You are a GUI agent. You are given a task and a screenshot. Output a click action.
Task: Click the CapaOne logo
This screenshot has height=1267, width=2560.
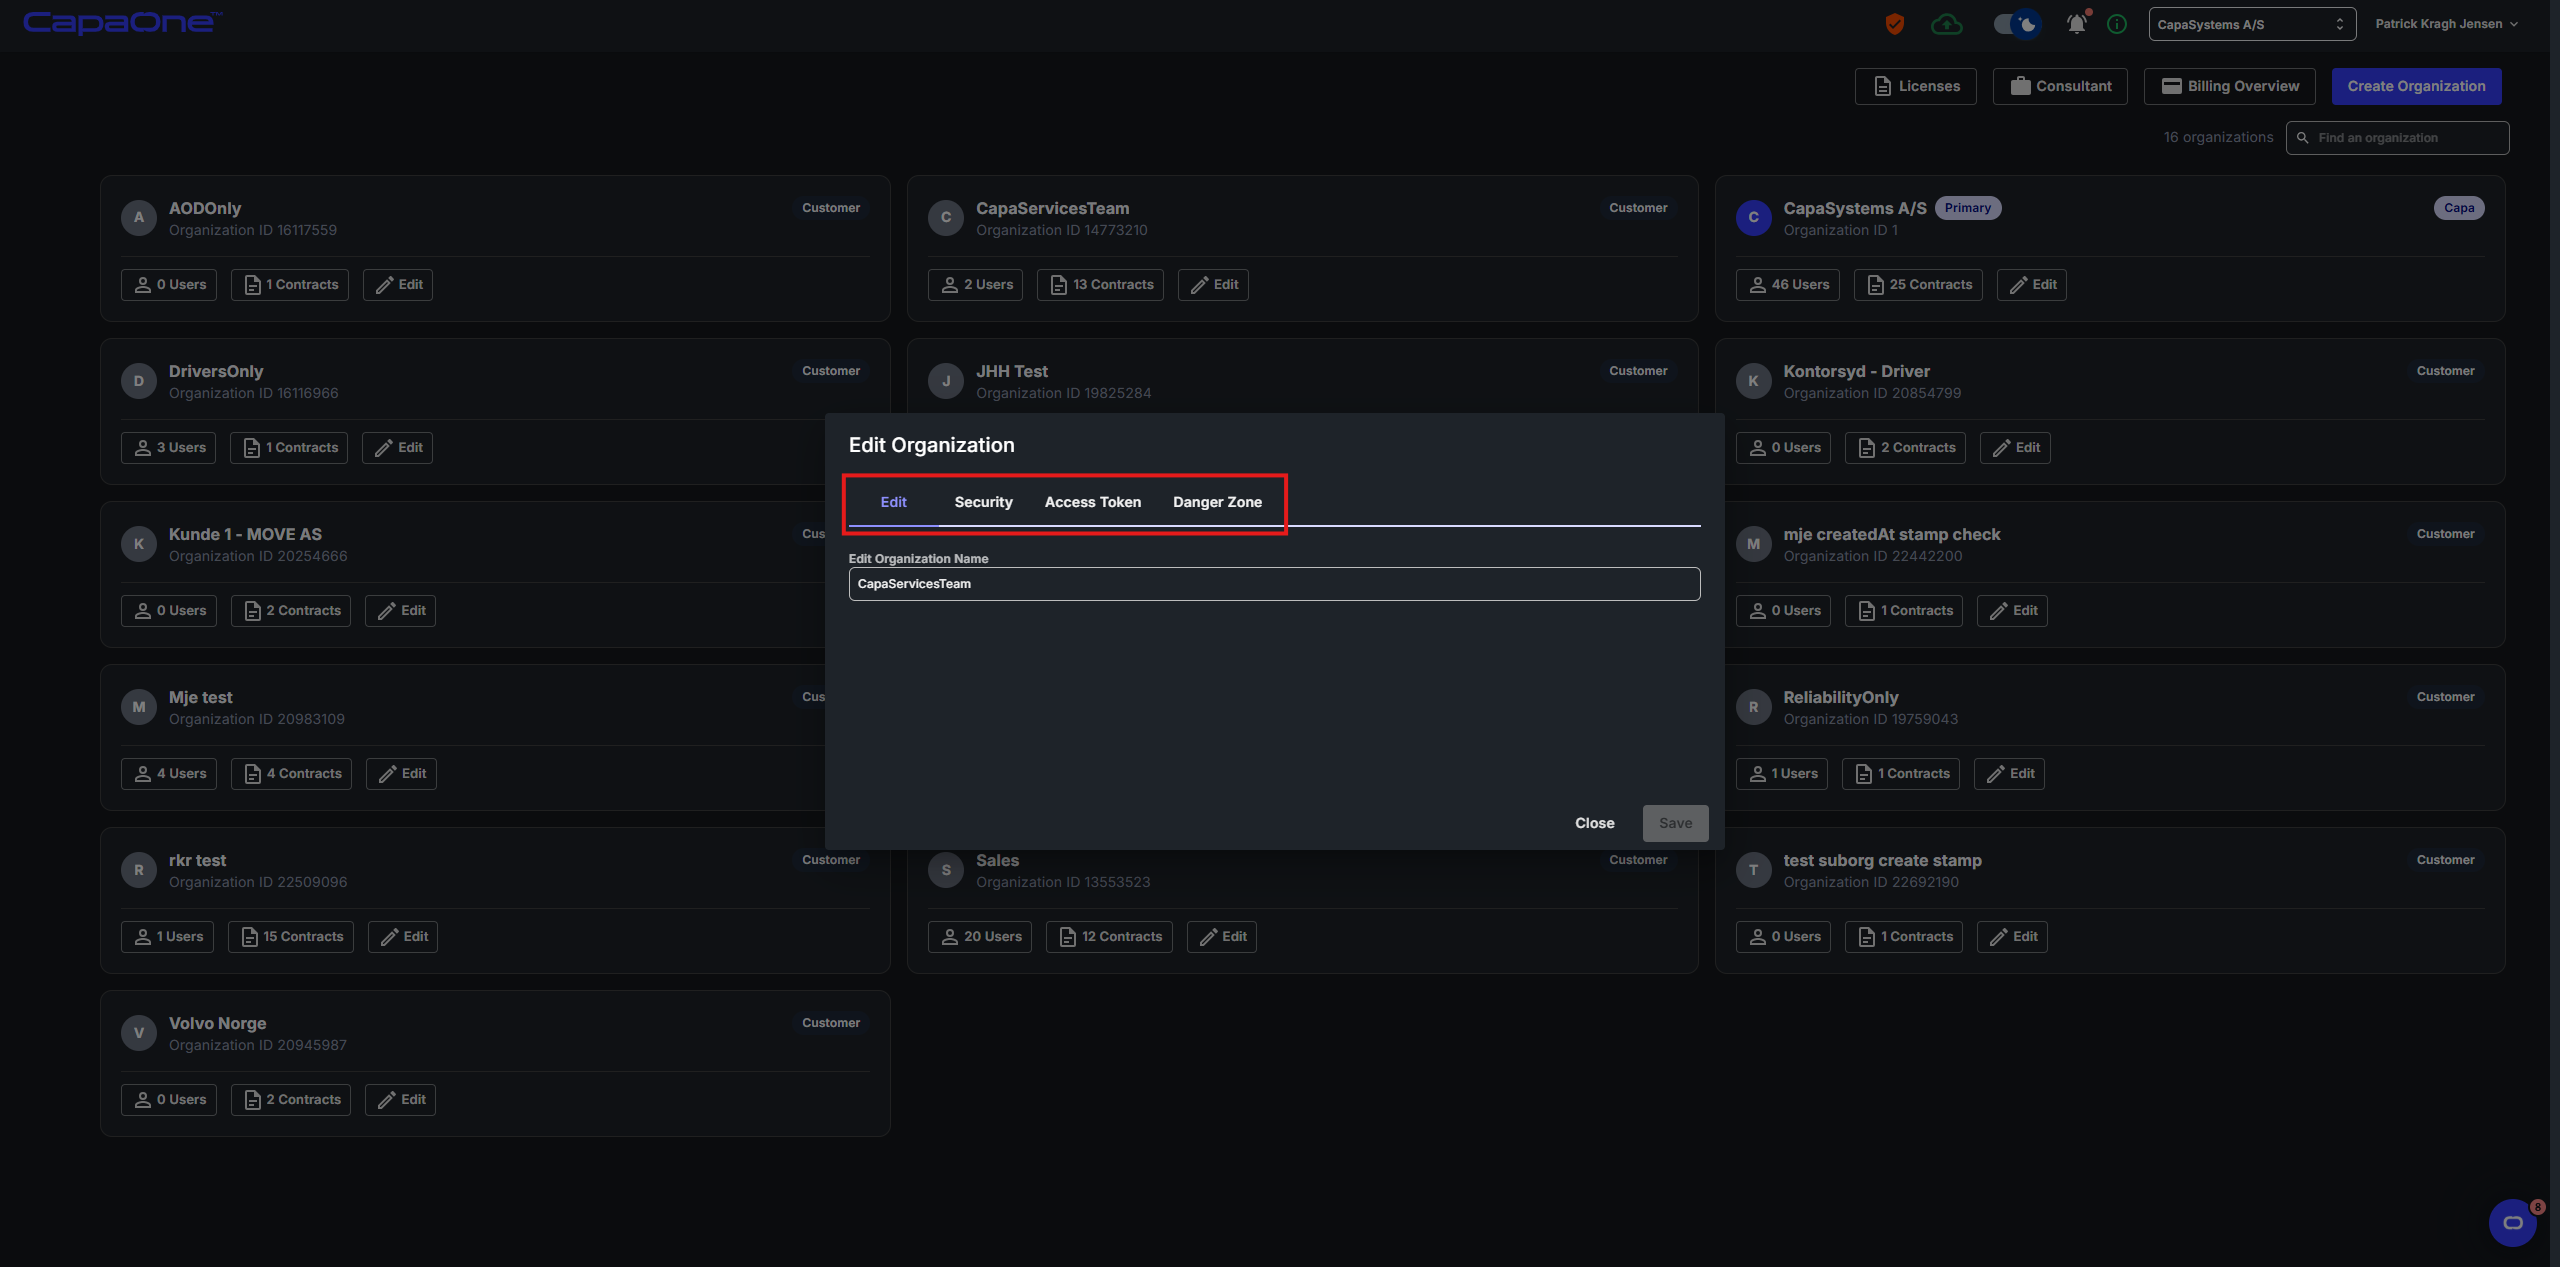click(x=122, y=22)
